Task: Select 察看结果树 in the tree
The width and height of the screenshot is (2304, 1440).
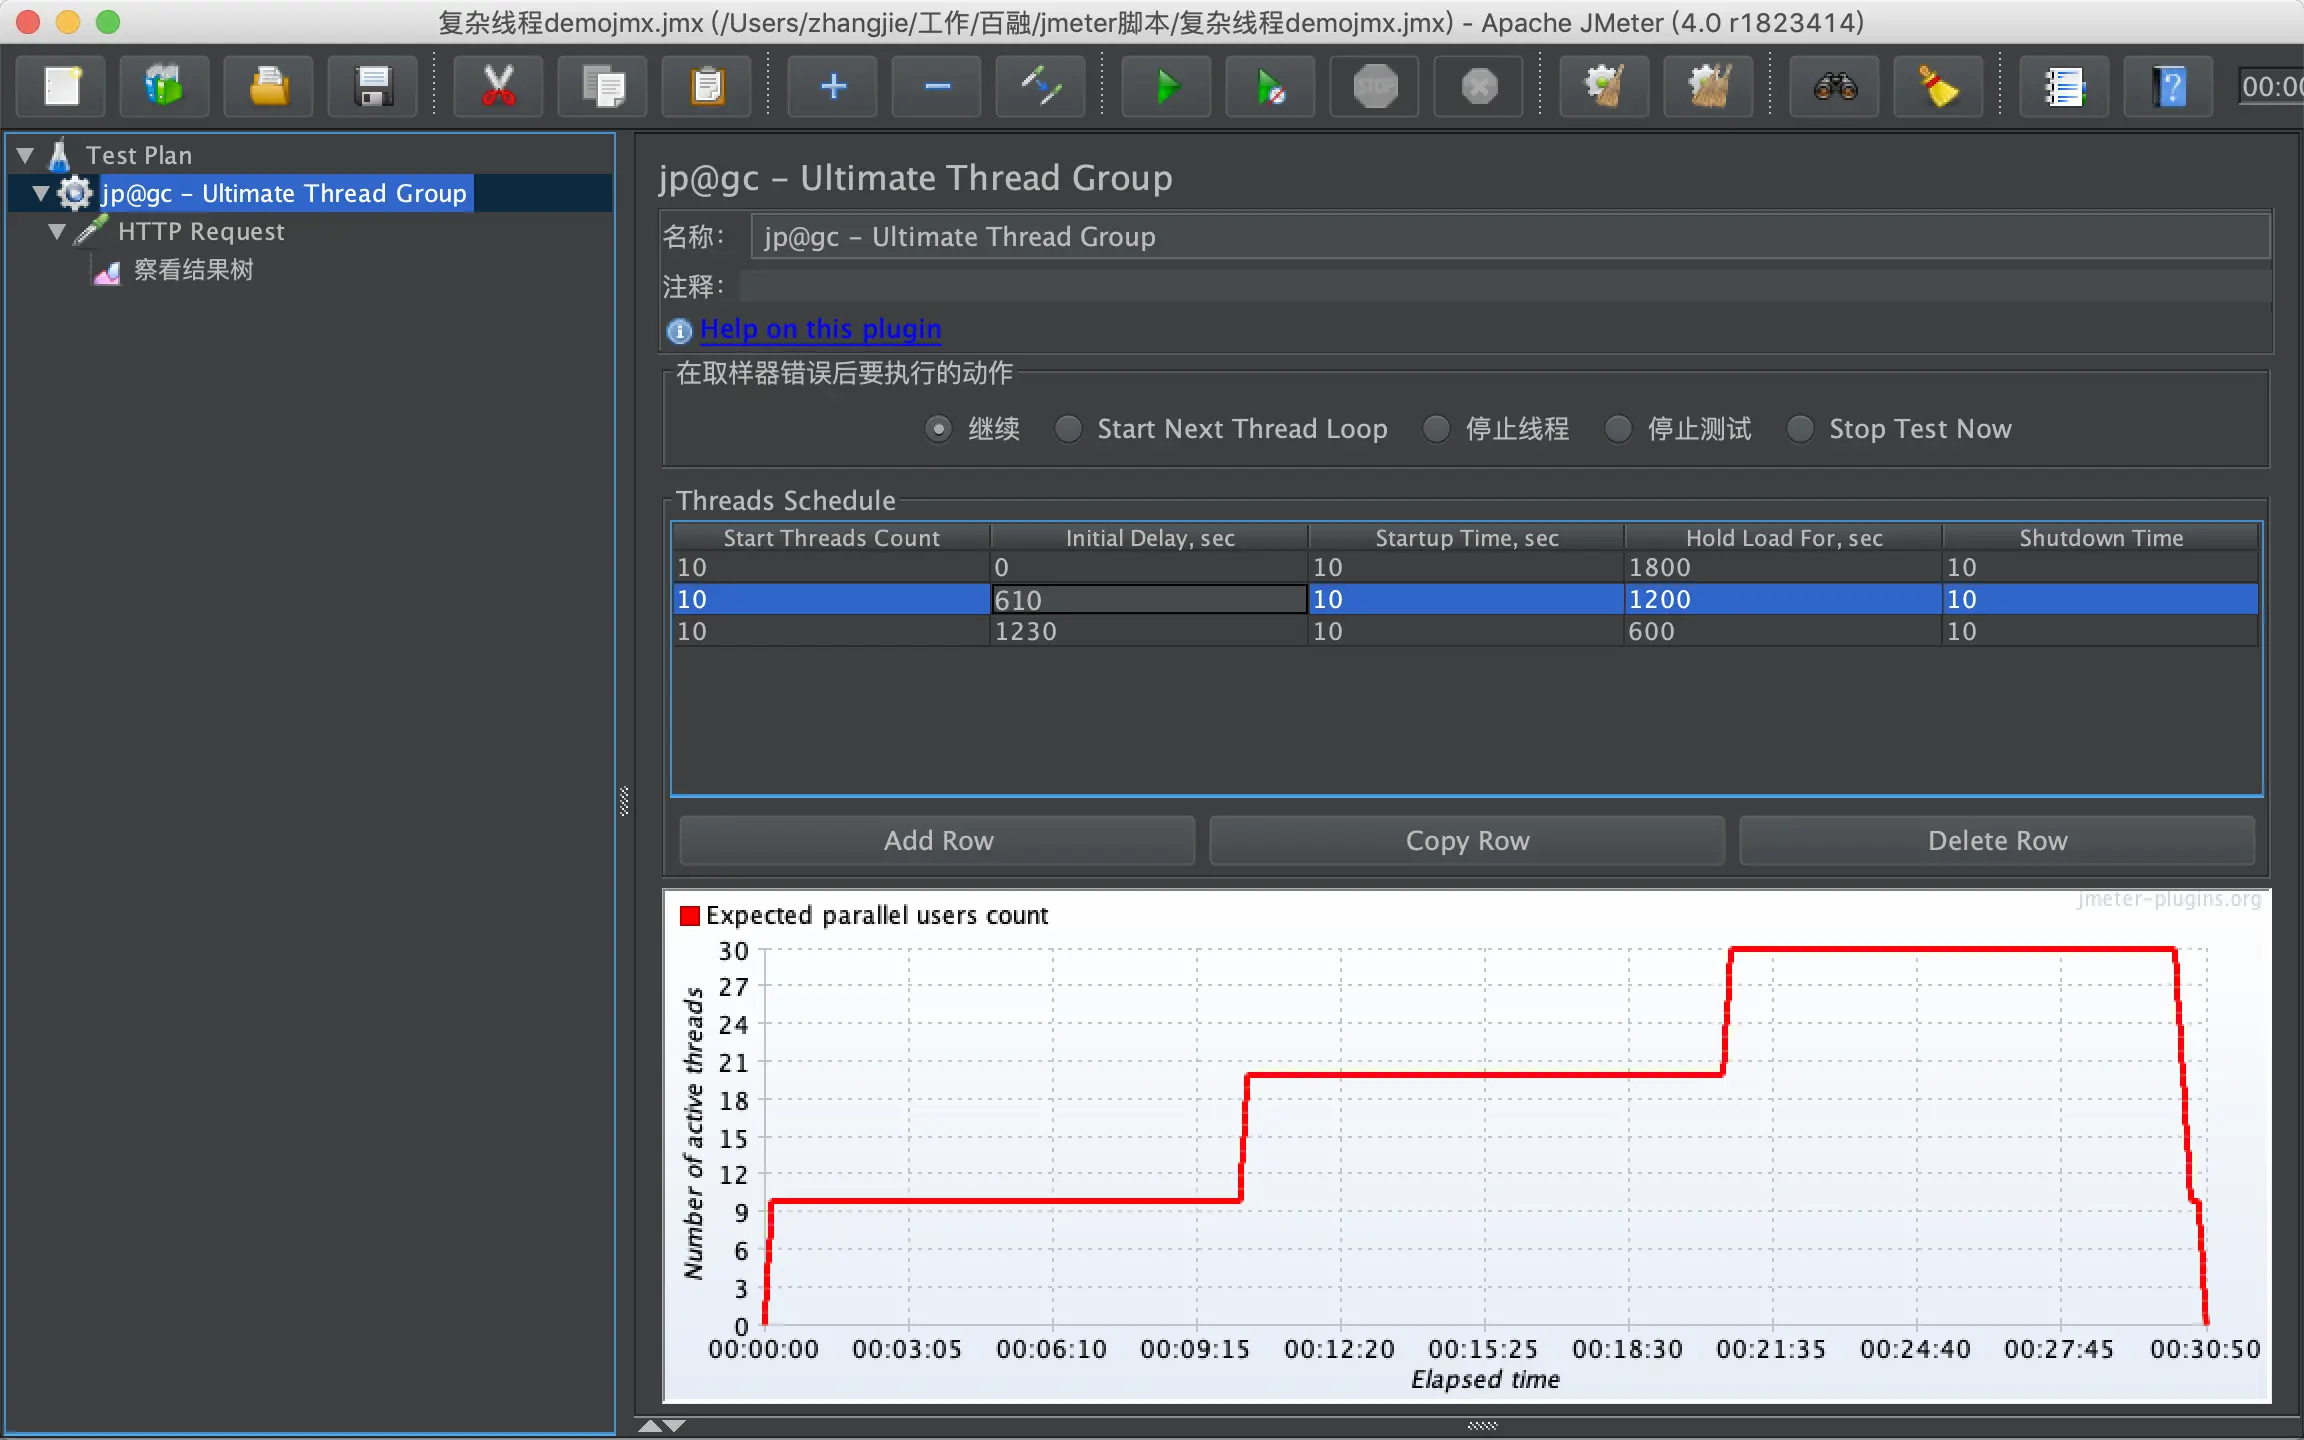Action: pos(193,270)
